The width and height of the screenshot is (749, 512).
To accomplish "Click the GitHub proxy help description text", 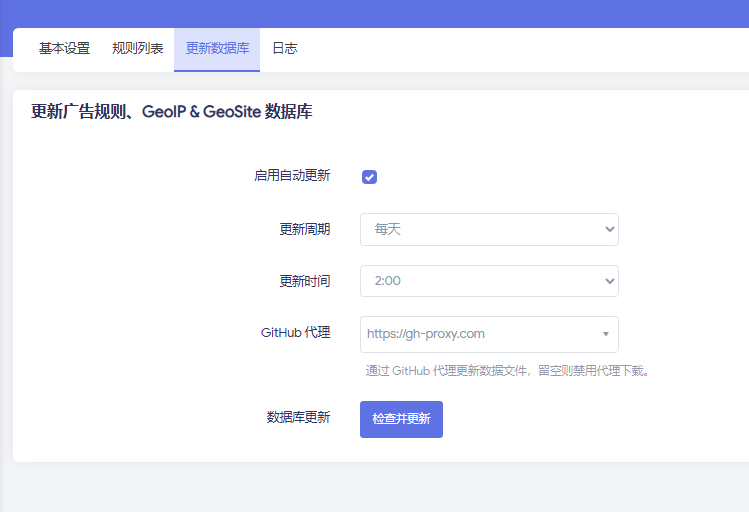I will 510,371.
